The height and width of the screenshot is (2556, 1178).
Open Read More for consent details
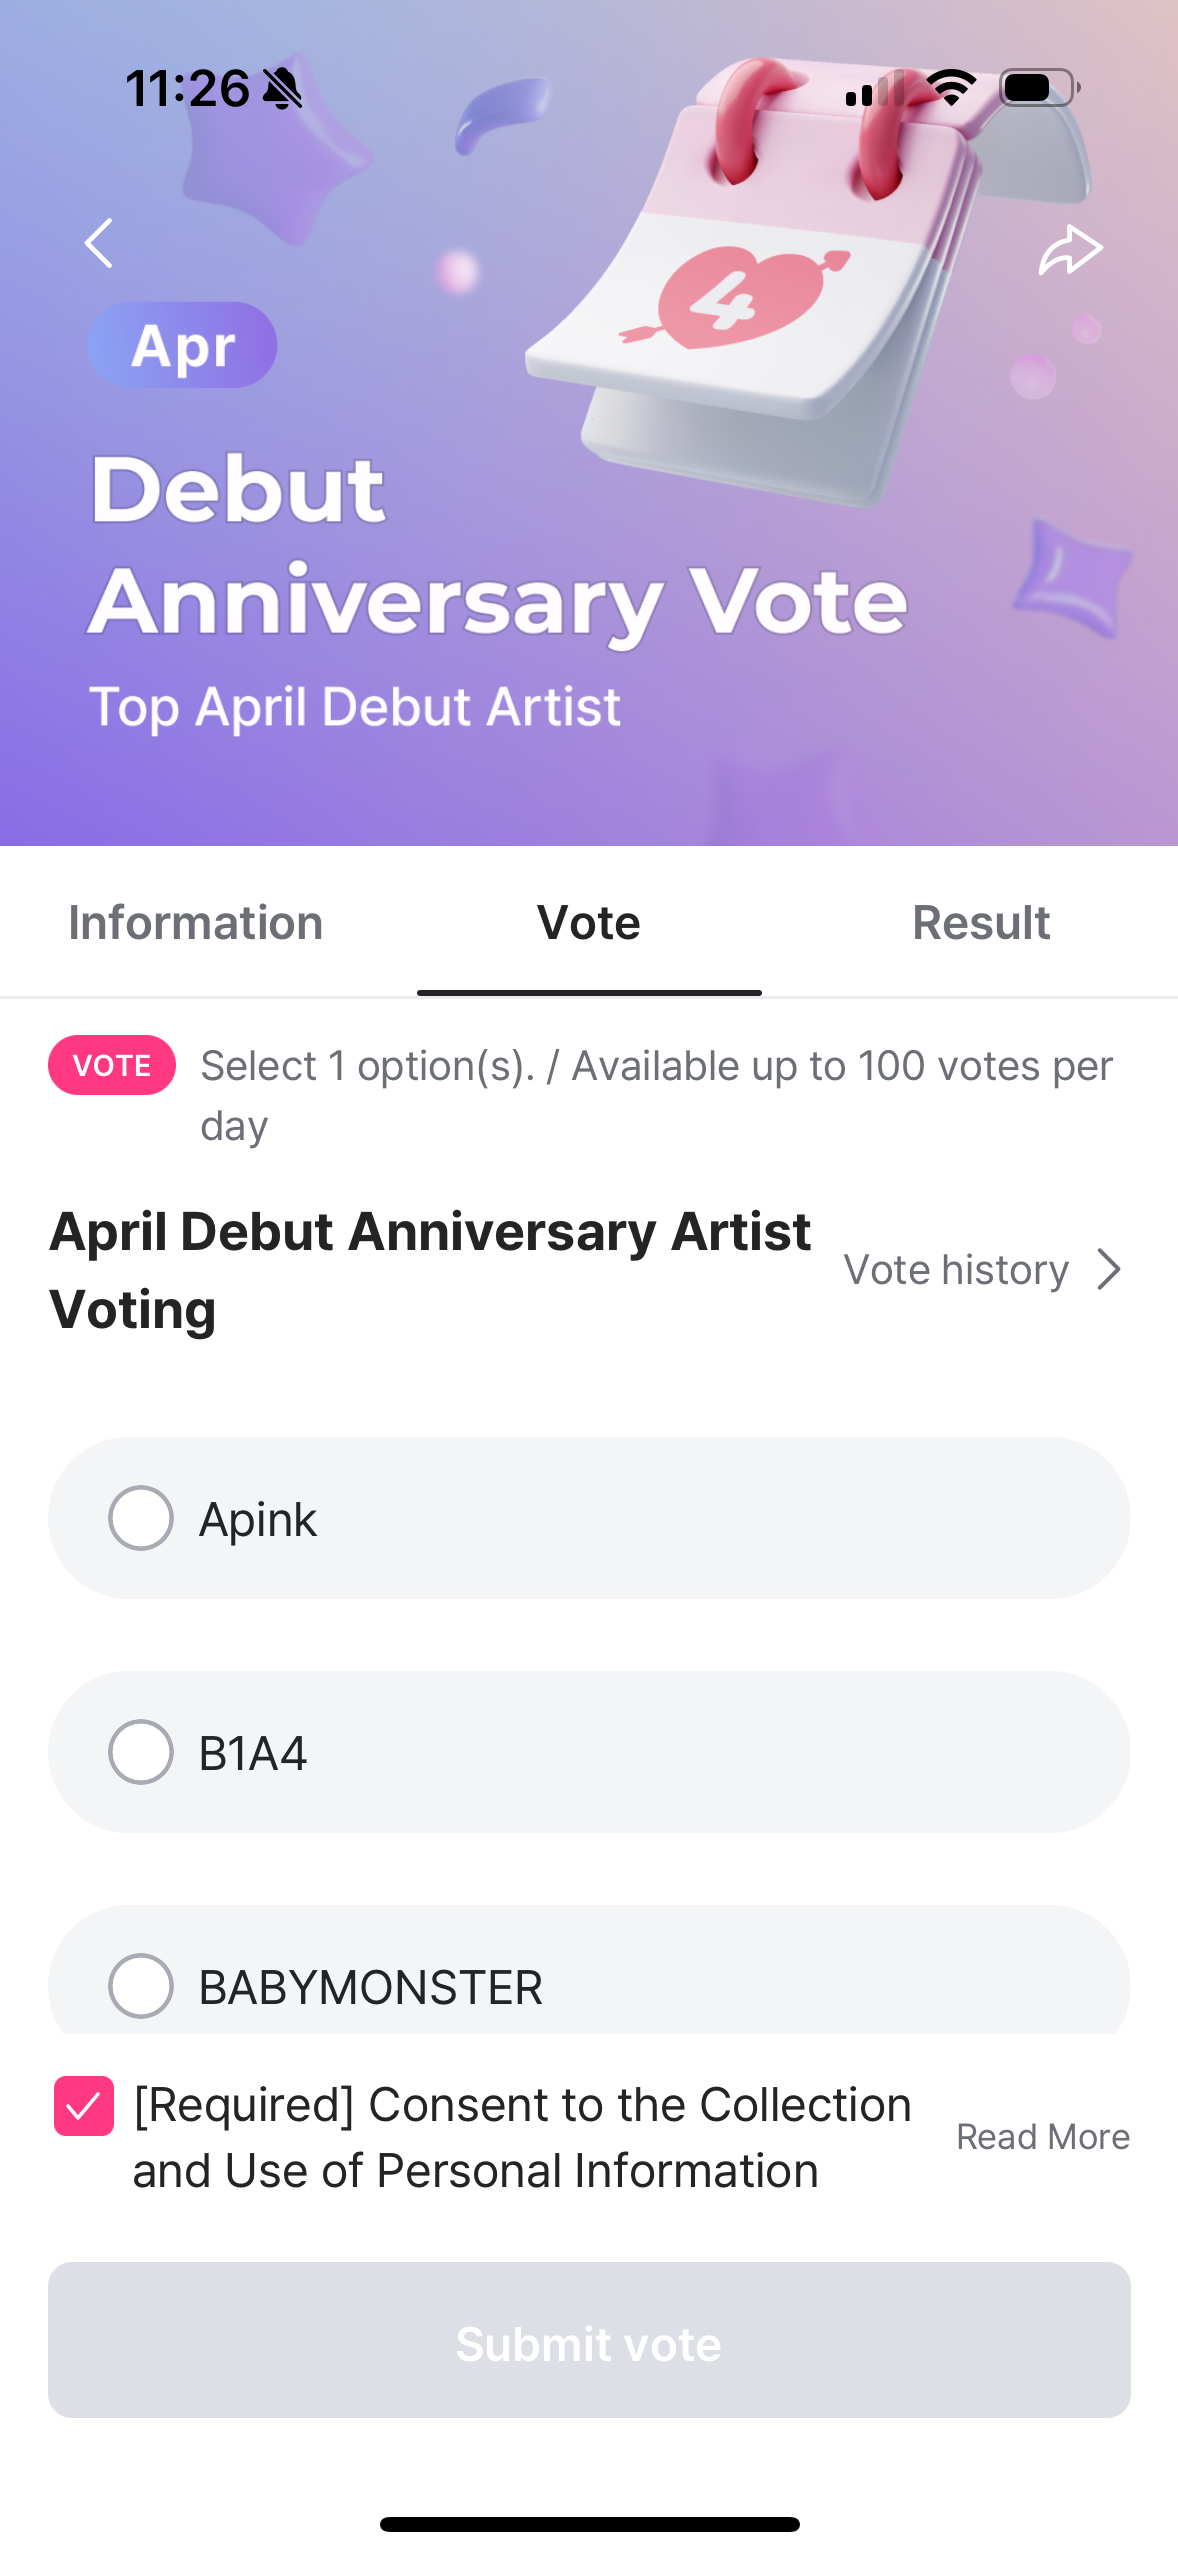1043,2137
